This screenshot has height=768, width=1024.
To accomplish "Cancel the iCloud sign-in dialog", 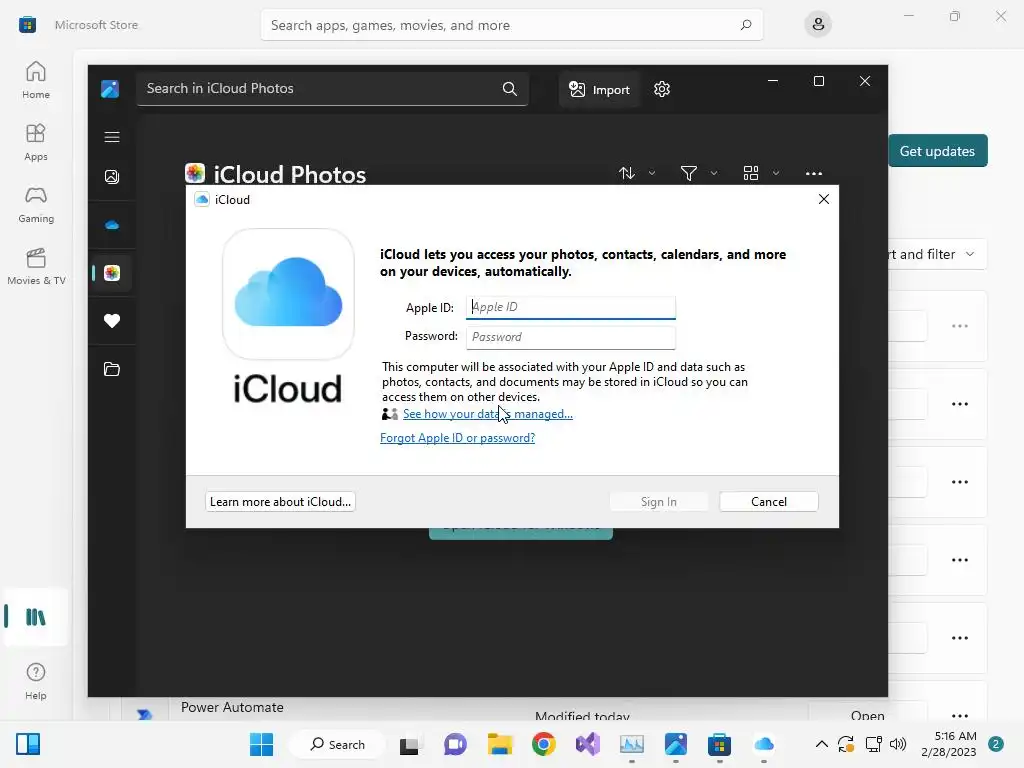I will click(769, 502).
